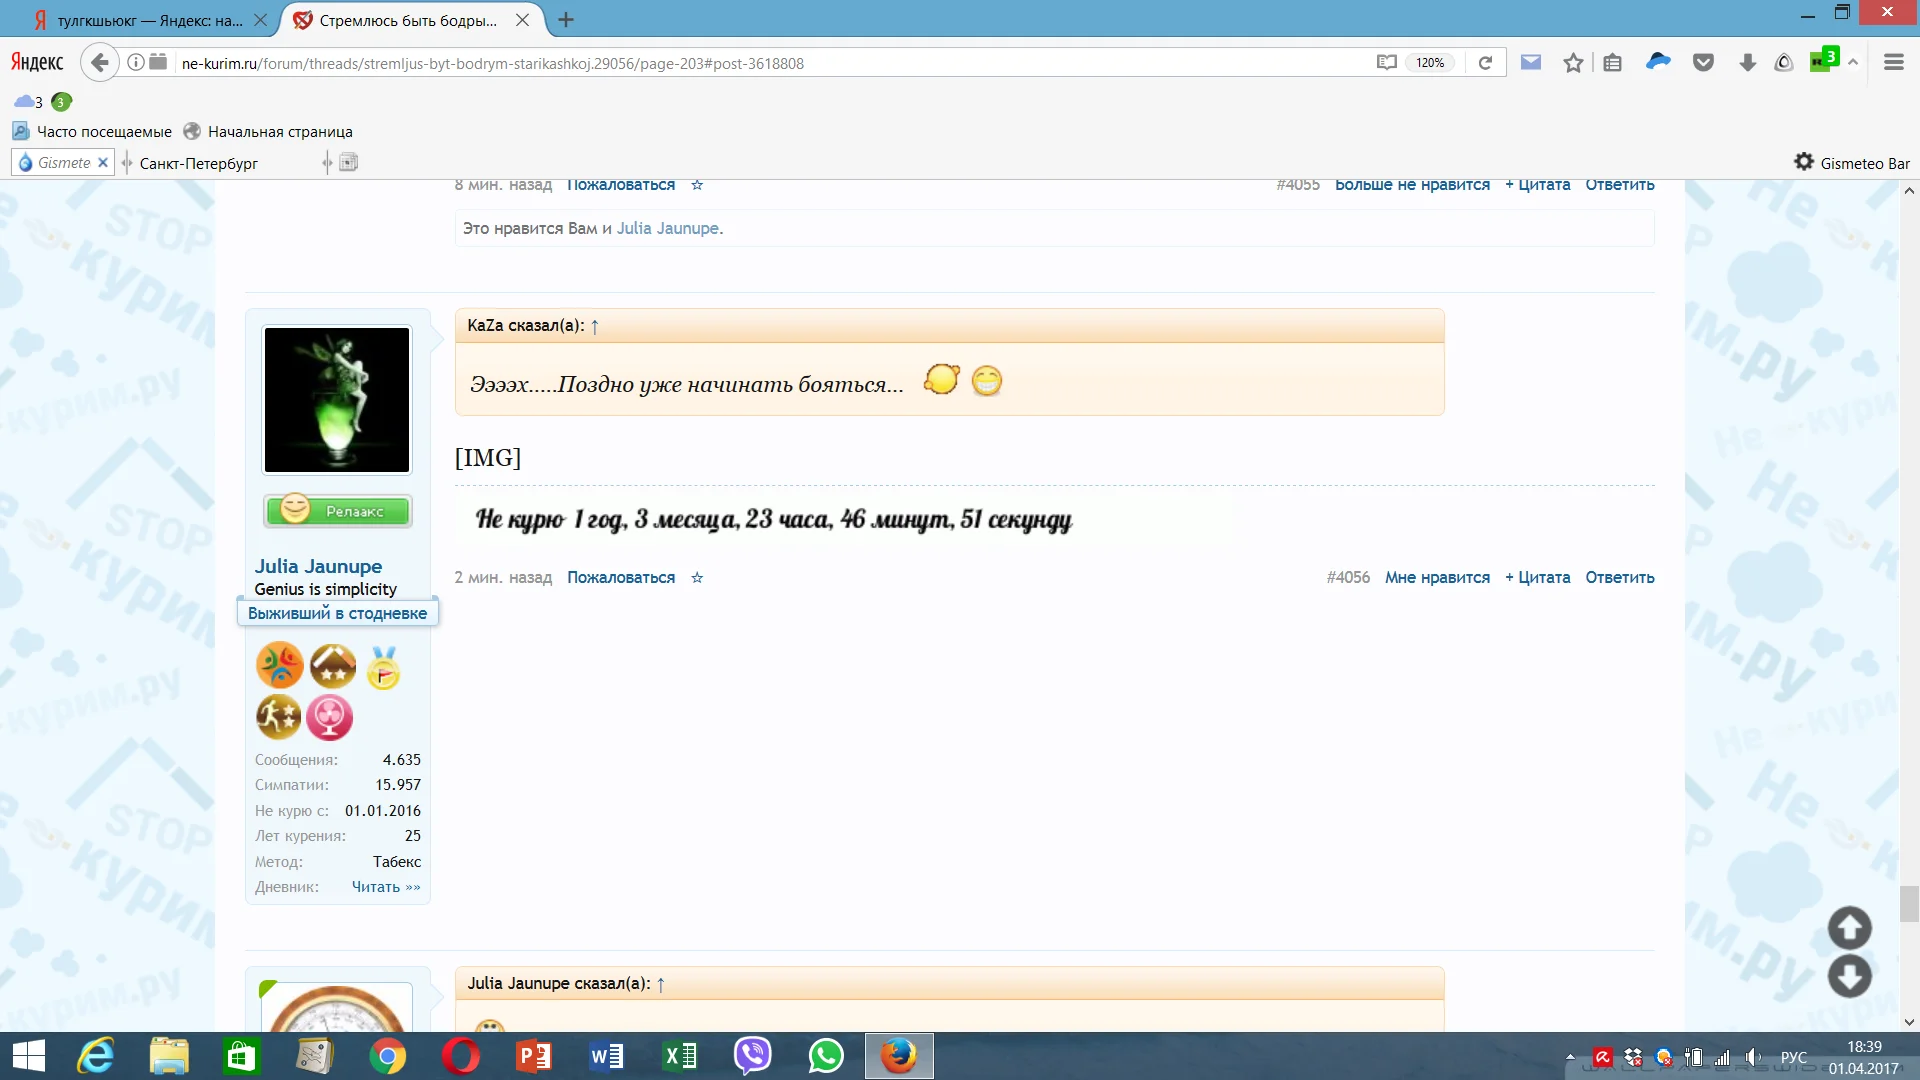This screenshot has width=1920, height=1080.
Task: Click 'Мне нравится' on post #4056
Action: [1436, 578]
